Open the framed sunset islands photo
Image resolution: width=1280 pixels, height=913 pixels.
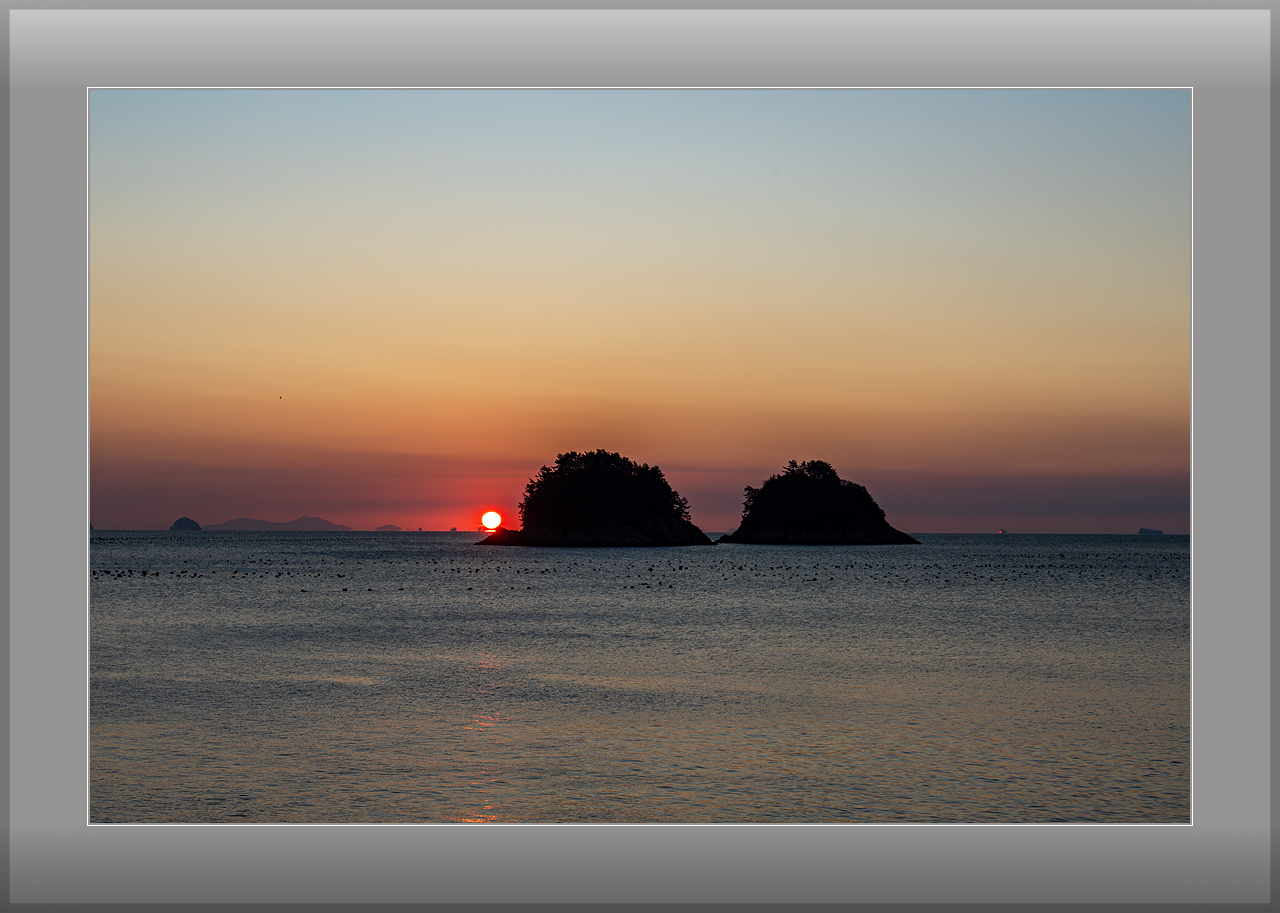(x=640, y=456)
